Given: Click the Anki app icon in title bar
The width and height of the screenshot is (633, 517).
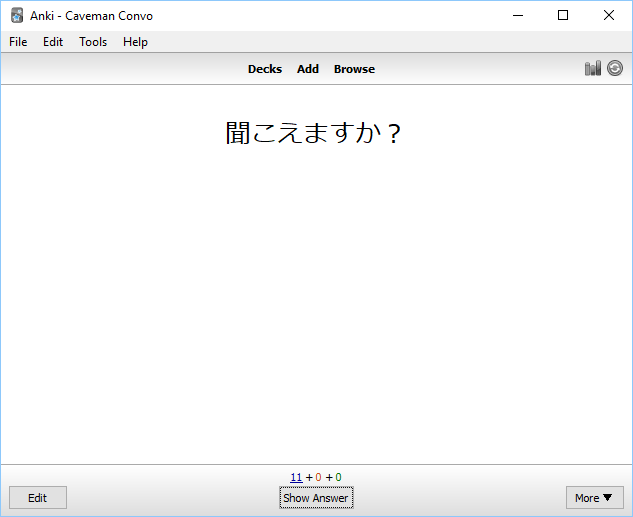Looking at the screenshot, I should (17, 15).
